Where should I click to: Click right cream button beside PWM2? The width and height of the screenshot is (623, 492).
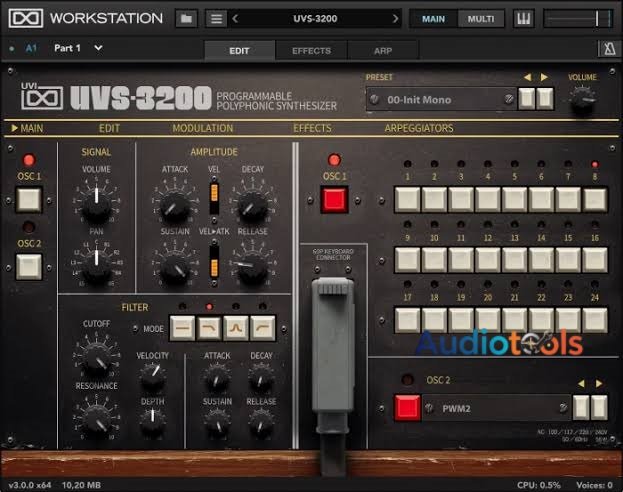coord(599,407)
